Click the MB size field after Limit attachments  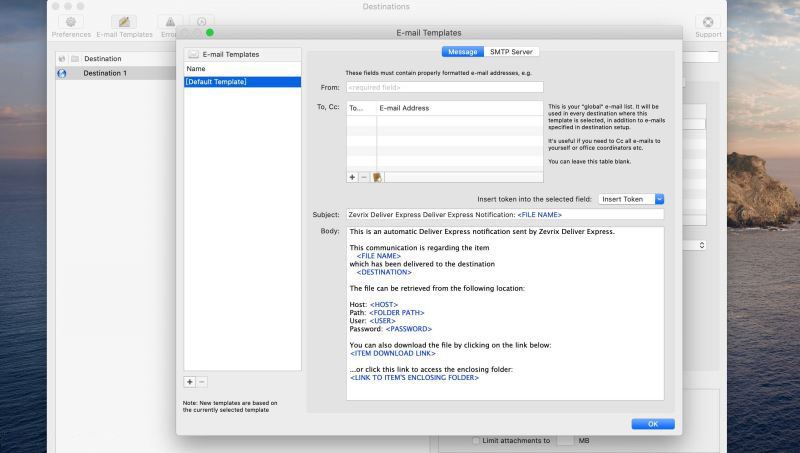[x=565, y=440]
